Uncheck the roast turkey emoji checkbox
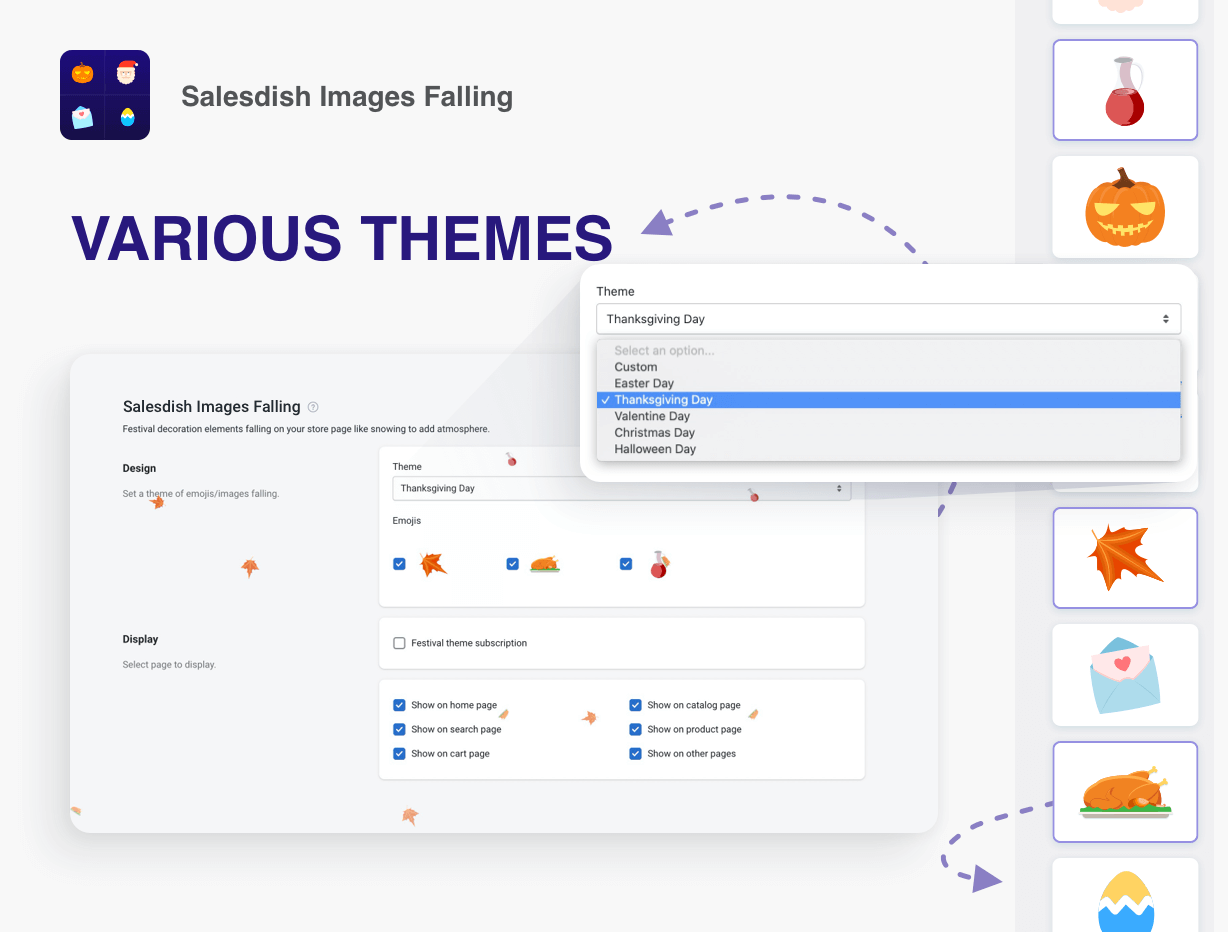Screen dimensions: 1228x932 tap(512, 564)
